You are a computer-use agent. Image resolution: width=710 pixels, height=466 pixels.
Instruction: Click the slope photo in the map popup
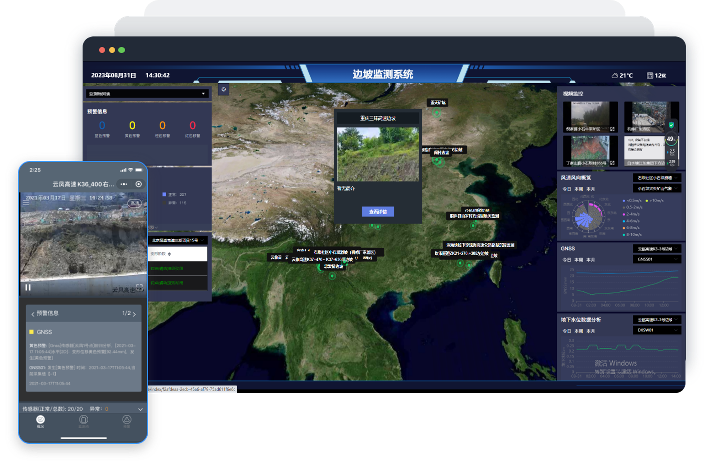click(x=378, y=154)
